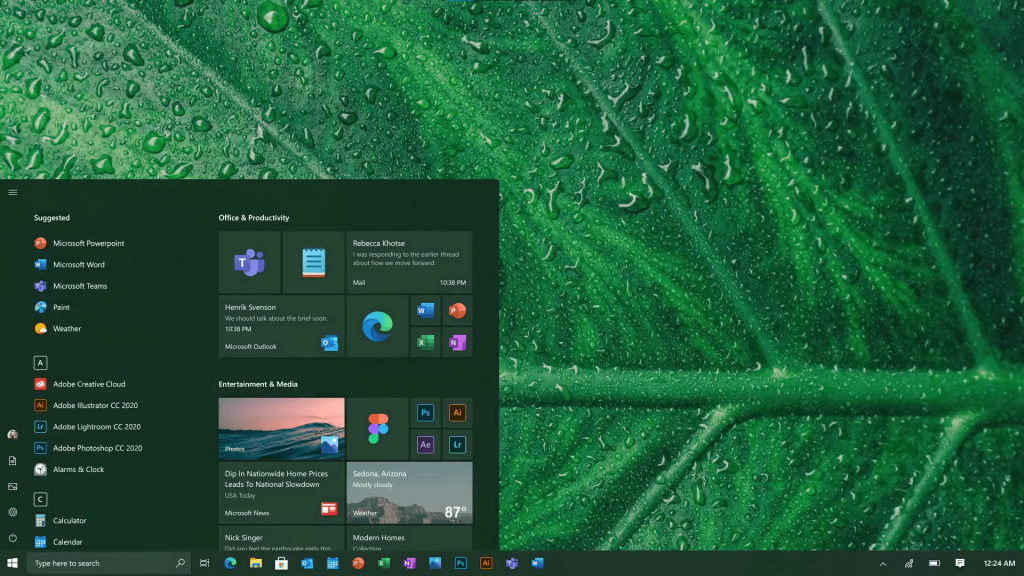The image size is (1024, 576).
Task: Click the letter A app list header
Action: point(41,363)
